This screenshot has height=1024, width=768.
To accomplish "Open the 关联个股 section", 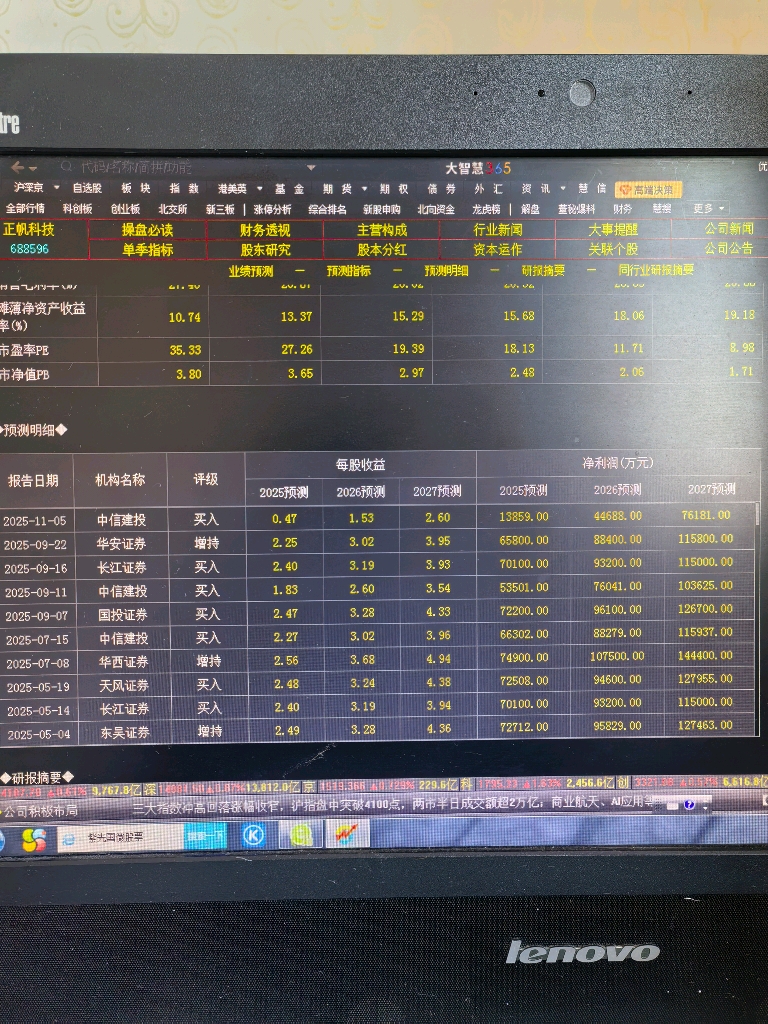I will [x=613, y=249].
